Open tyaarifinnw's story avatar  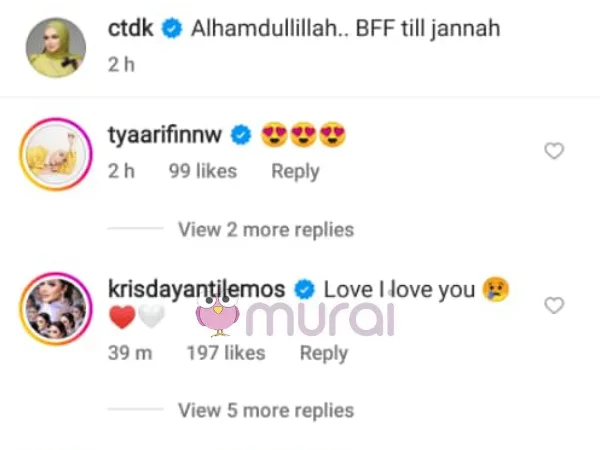click(x=56, y=154)
